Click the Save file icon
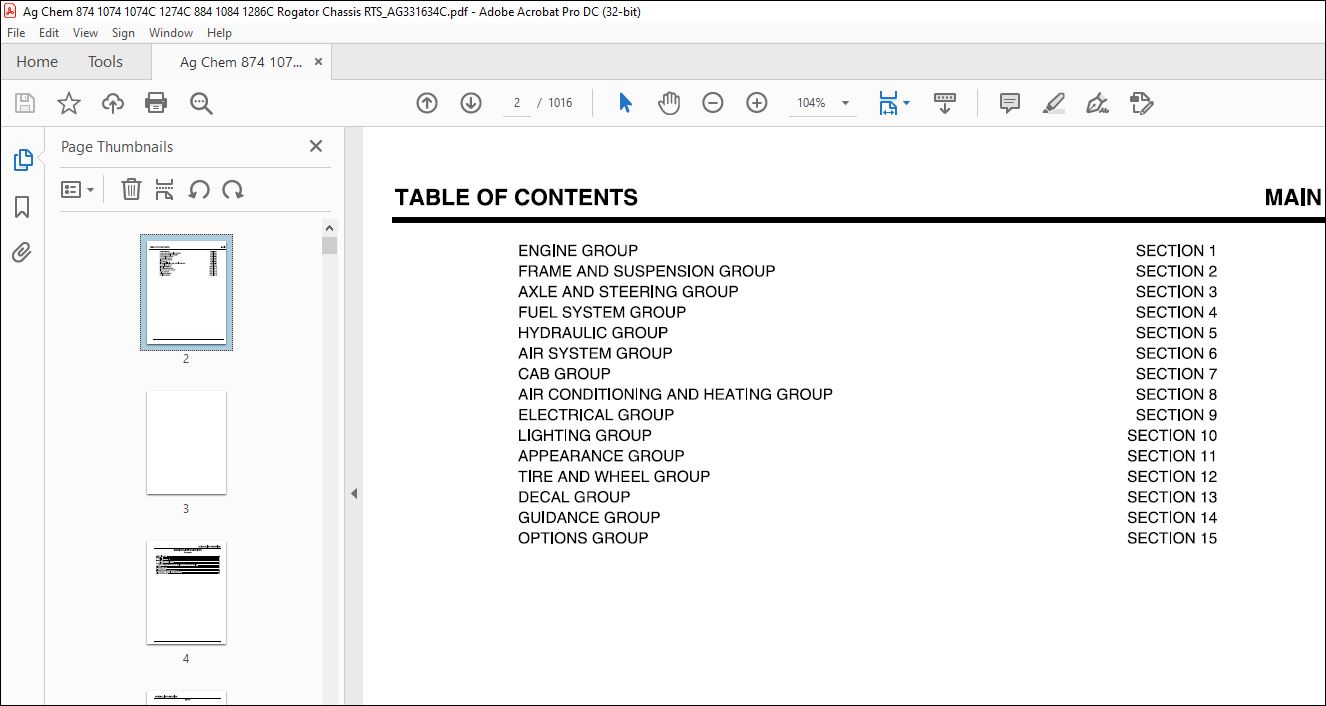The image size is (1326, 706). [25, 103]
